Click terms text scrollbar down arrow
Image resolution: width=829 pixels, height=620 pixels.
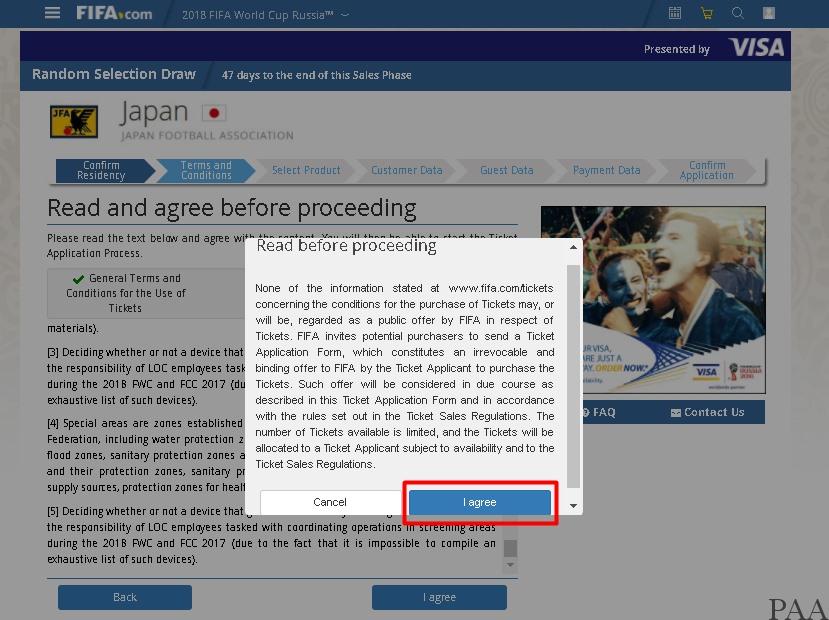tap(510, 565)
